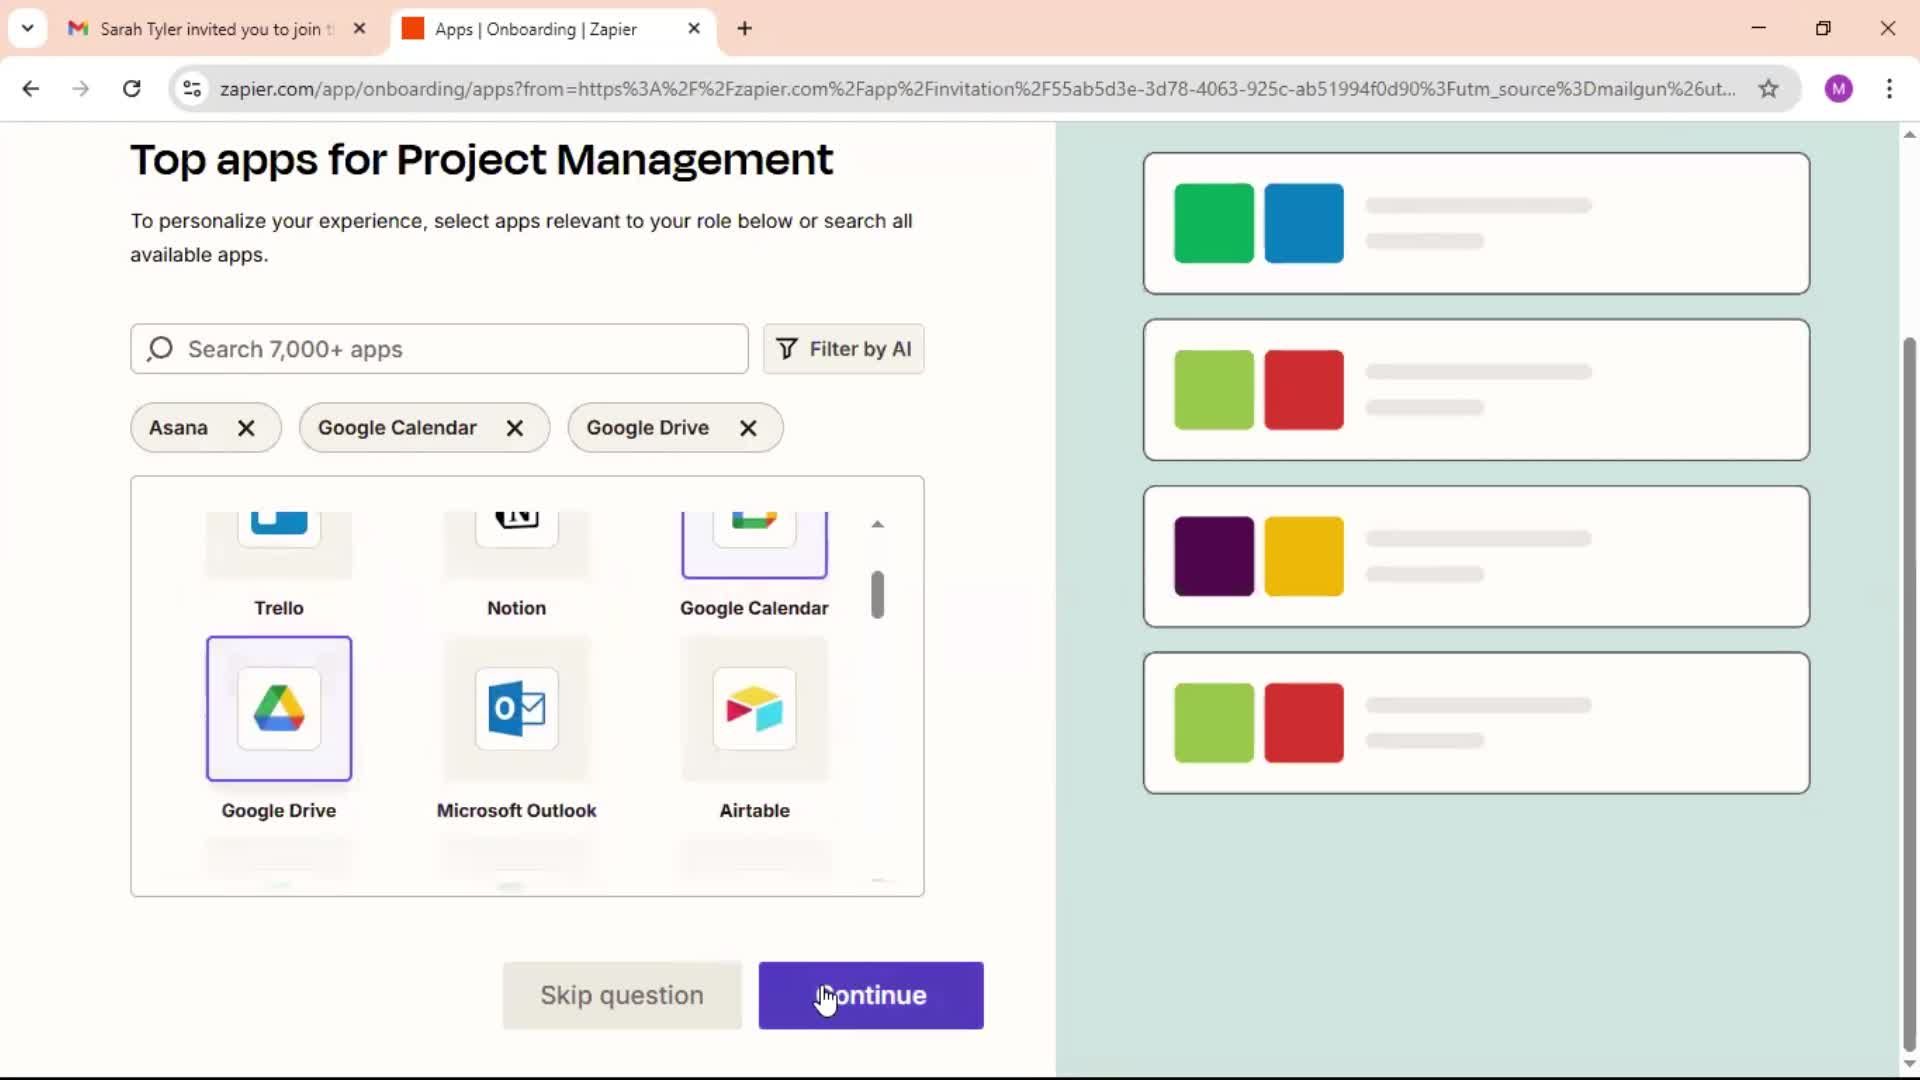Go forward in browser history
The image size is (1920, 1080).
[x=81, y=89]
